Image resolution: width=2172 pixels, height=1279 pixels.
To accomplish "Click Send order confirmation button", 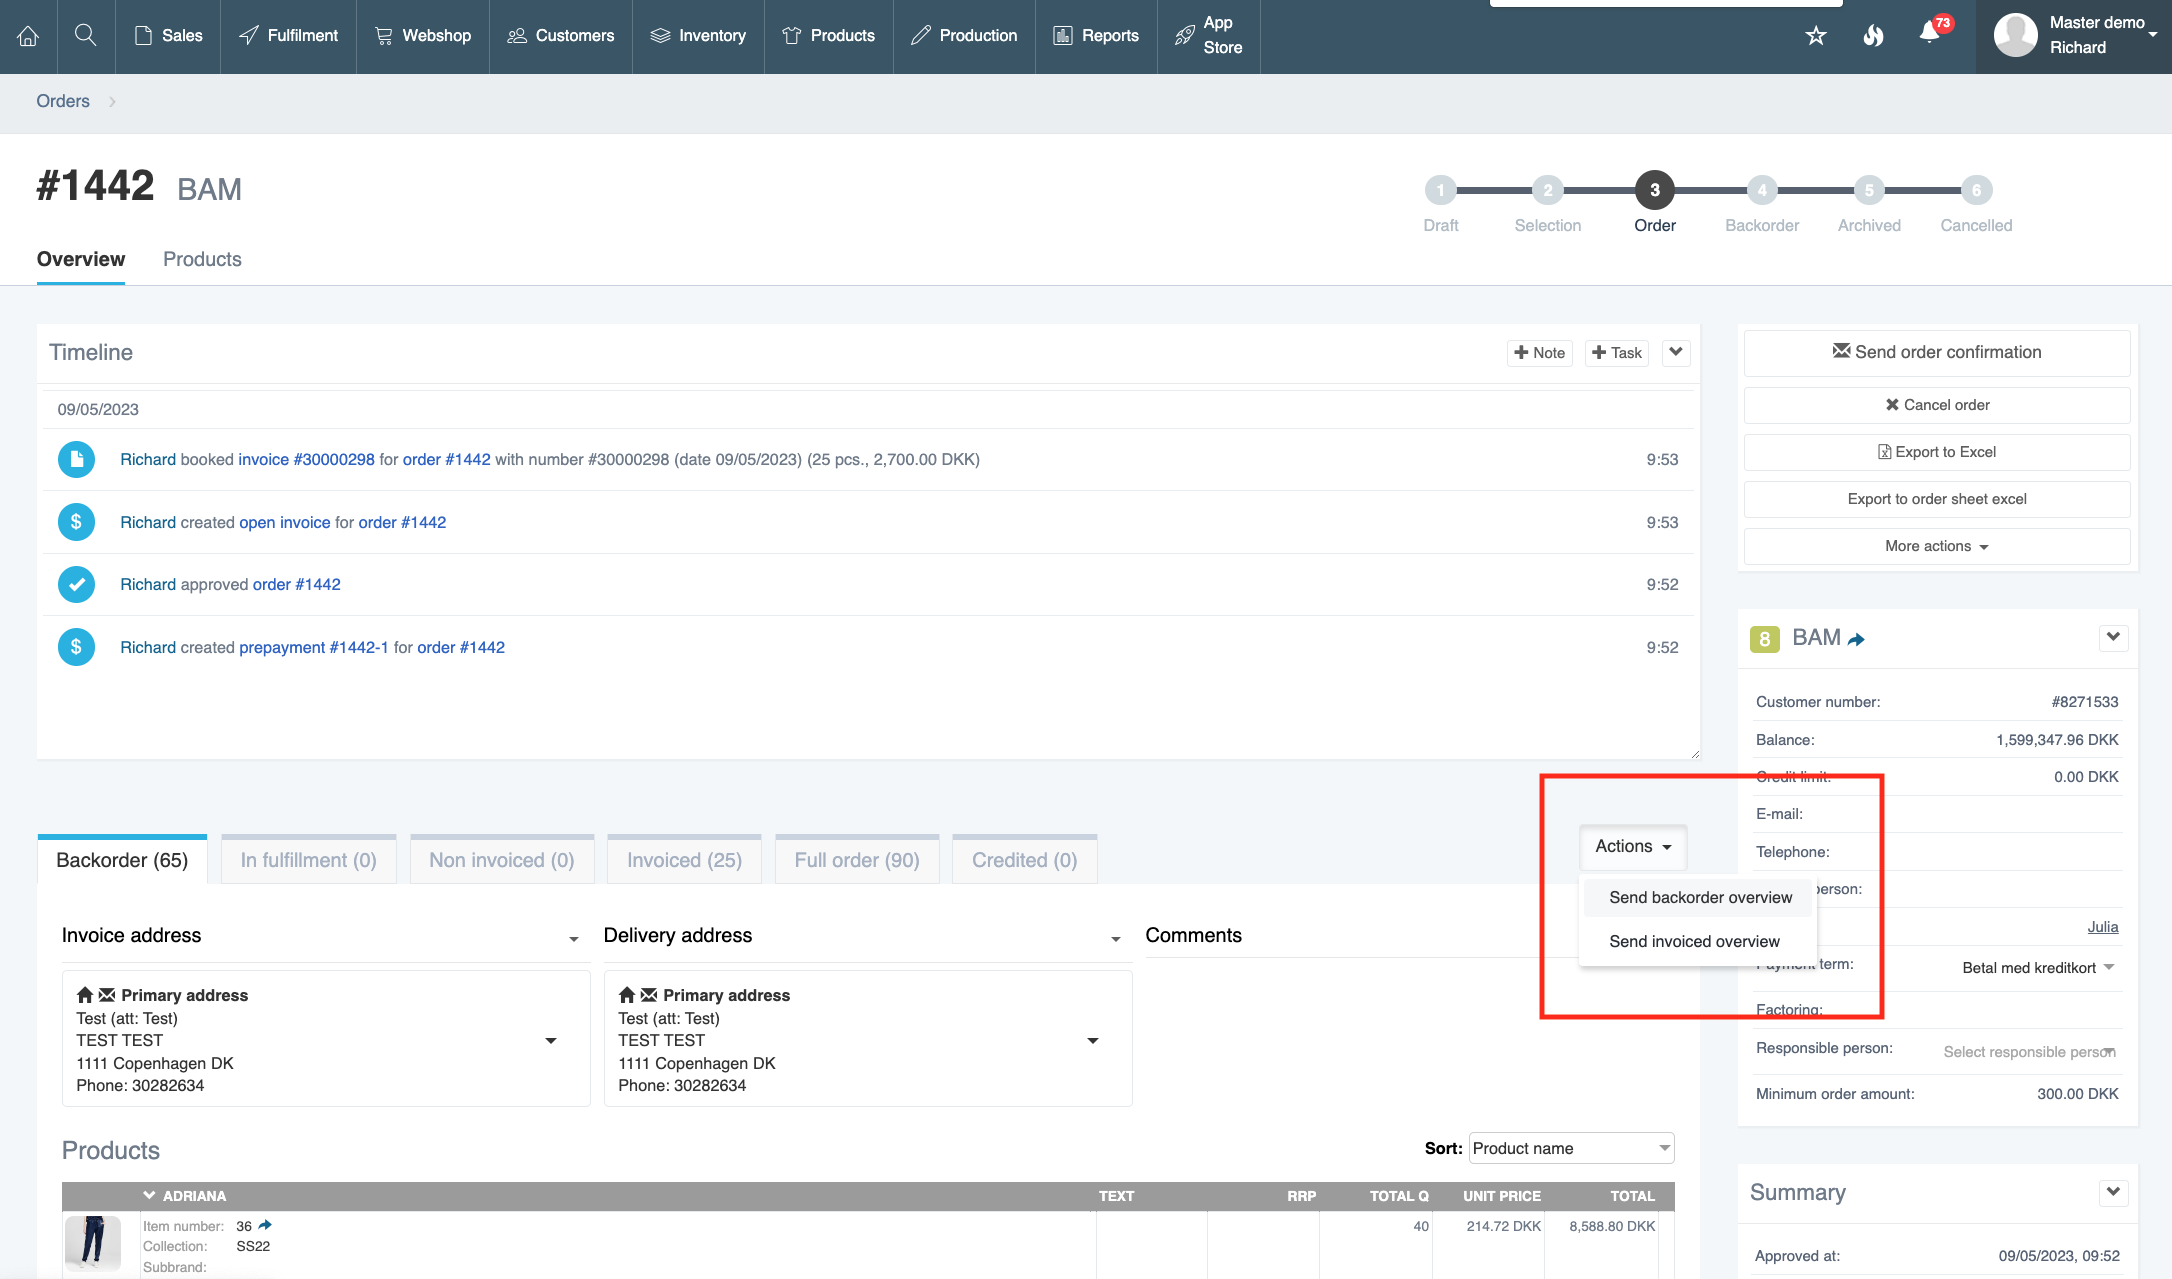I will (1936, 352).
